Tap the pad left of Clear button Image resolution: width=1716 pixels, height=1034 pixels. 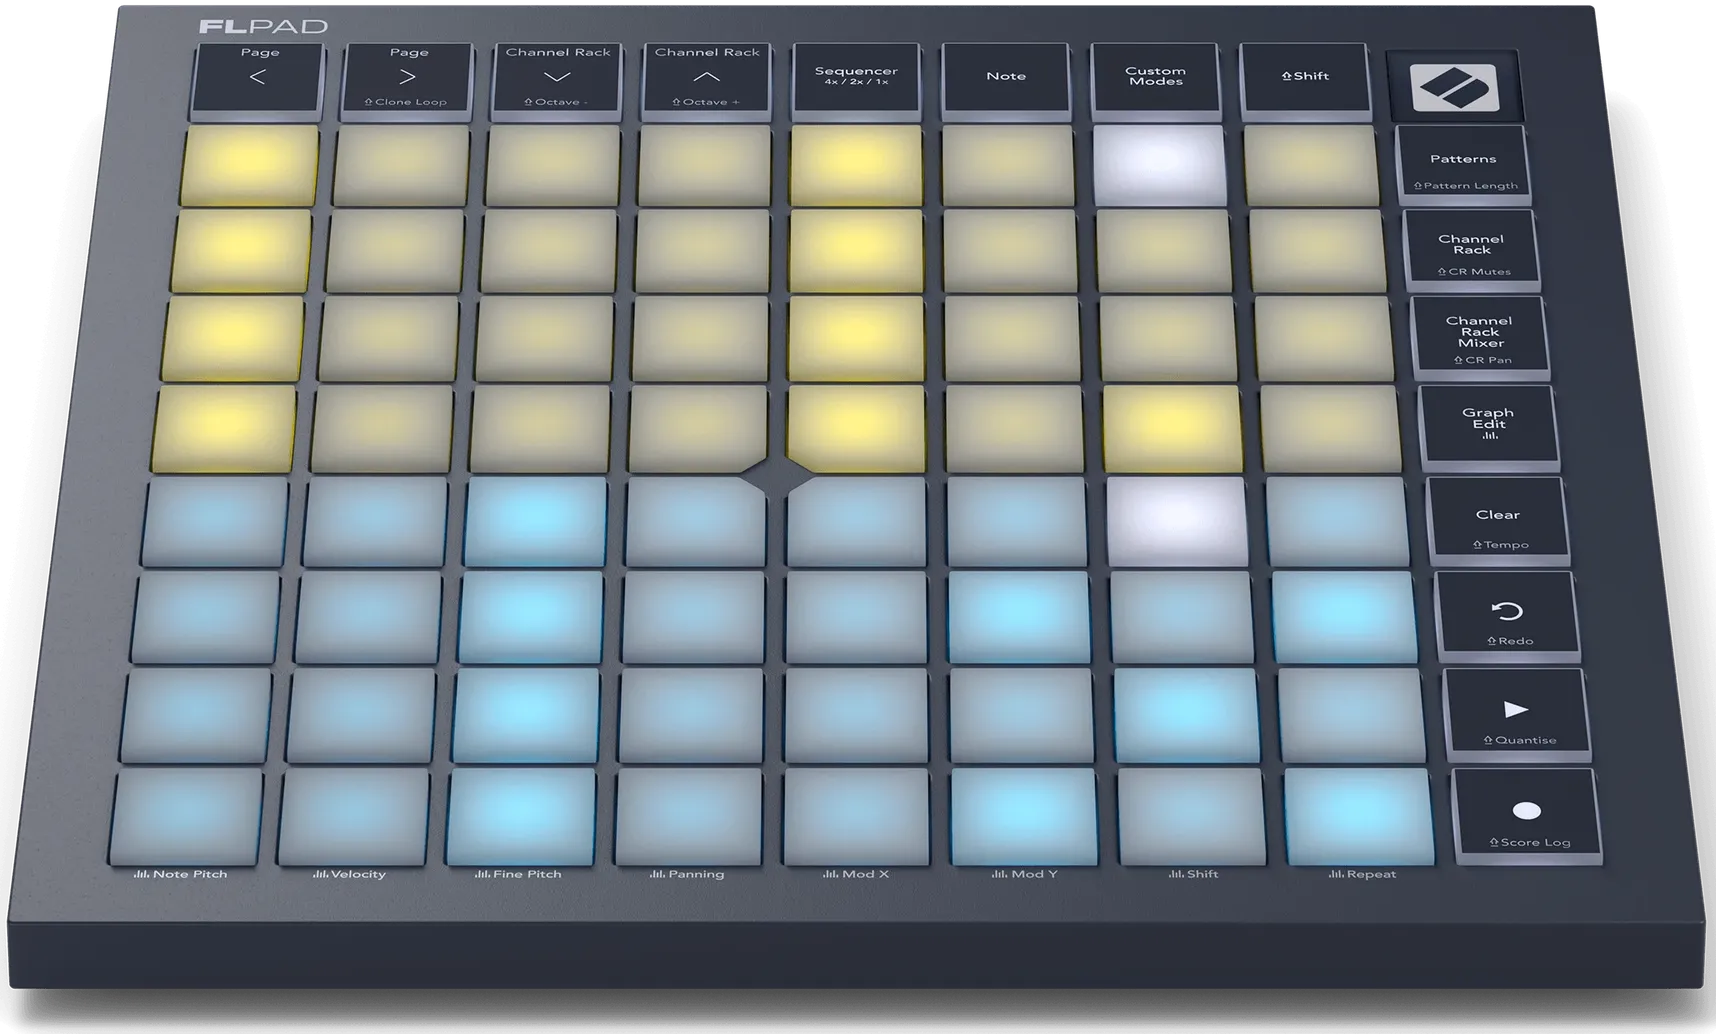[1337, 522]
